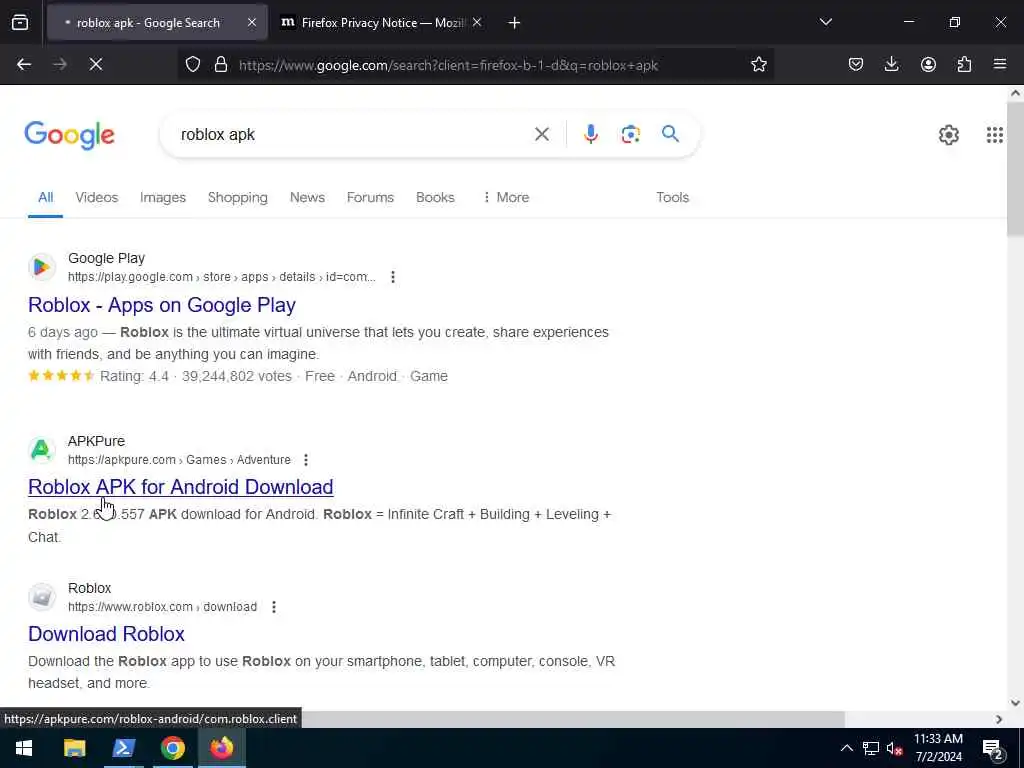Image resolution: width=1024 pixels, height=768 pixels.
Task: Open Roblox APK for Android Download link
Action: coord(181,487)
